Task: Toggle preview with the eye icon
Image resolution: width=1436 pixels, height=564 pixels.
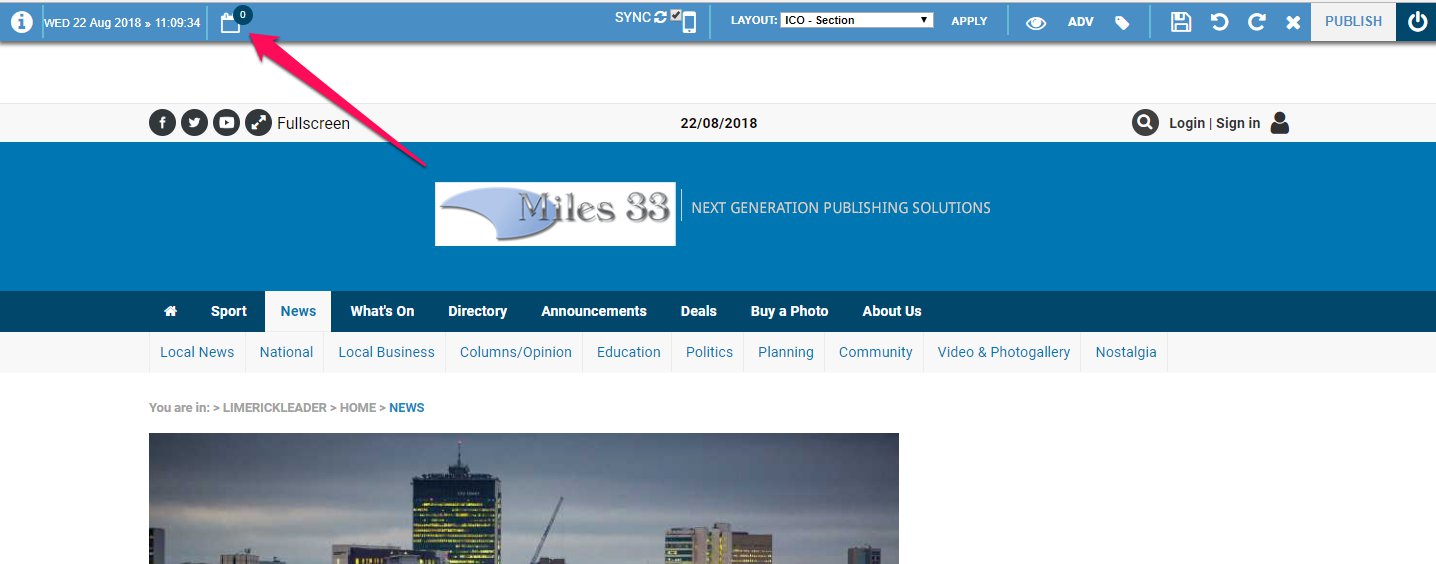Action: [1036, 22]
